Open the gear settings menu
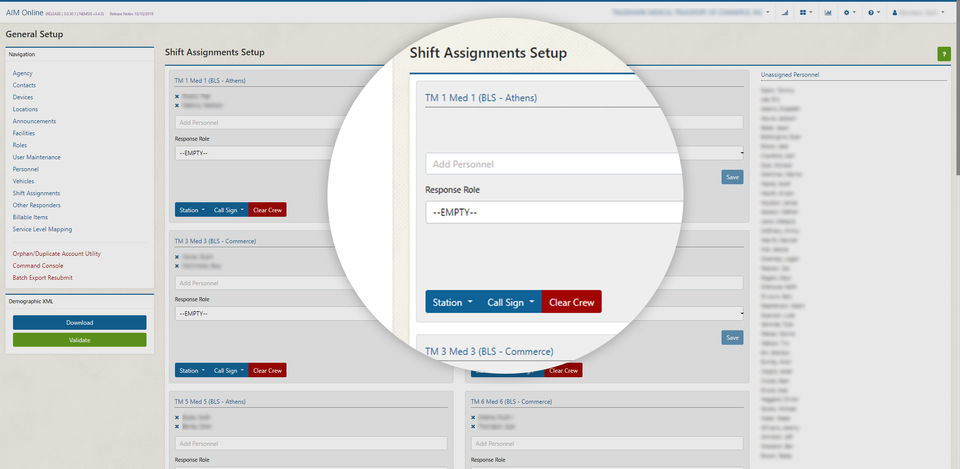 (849, 12)
